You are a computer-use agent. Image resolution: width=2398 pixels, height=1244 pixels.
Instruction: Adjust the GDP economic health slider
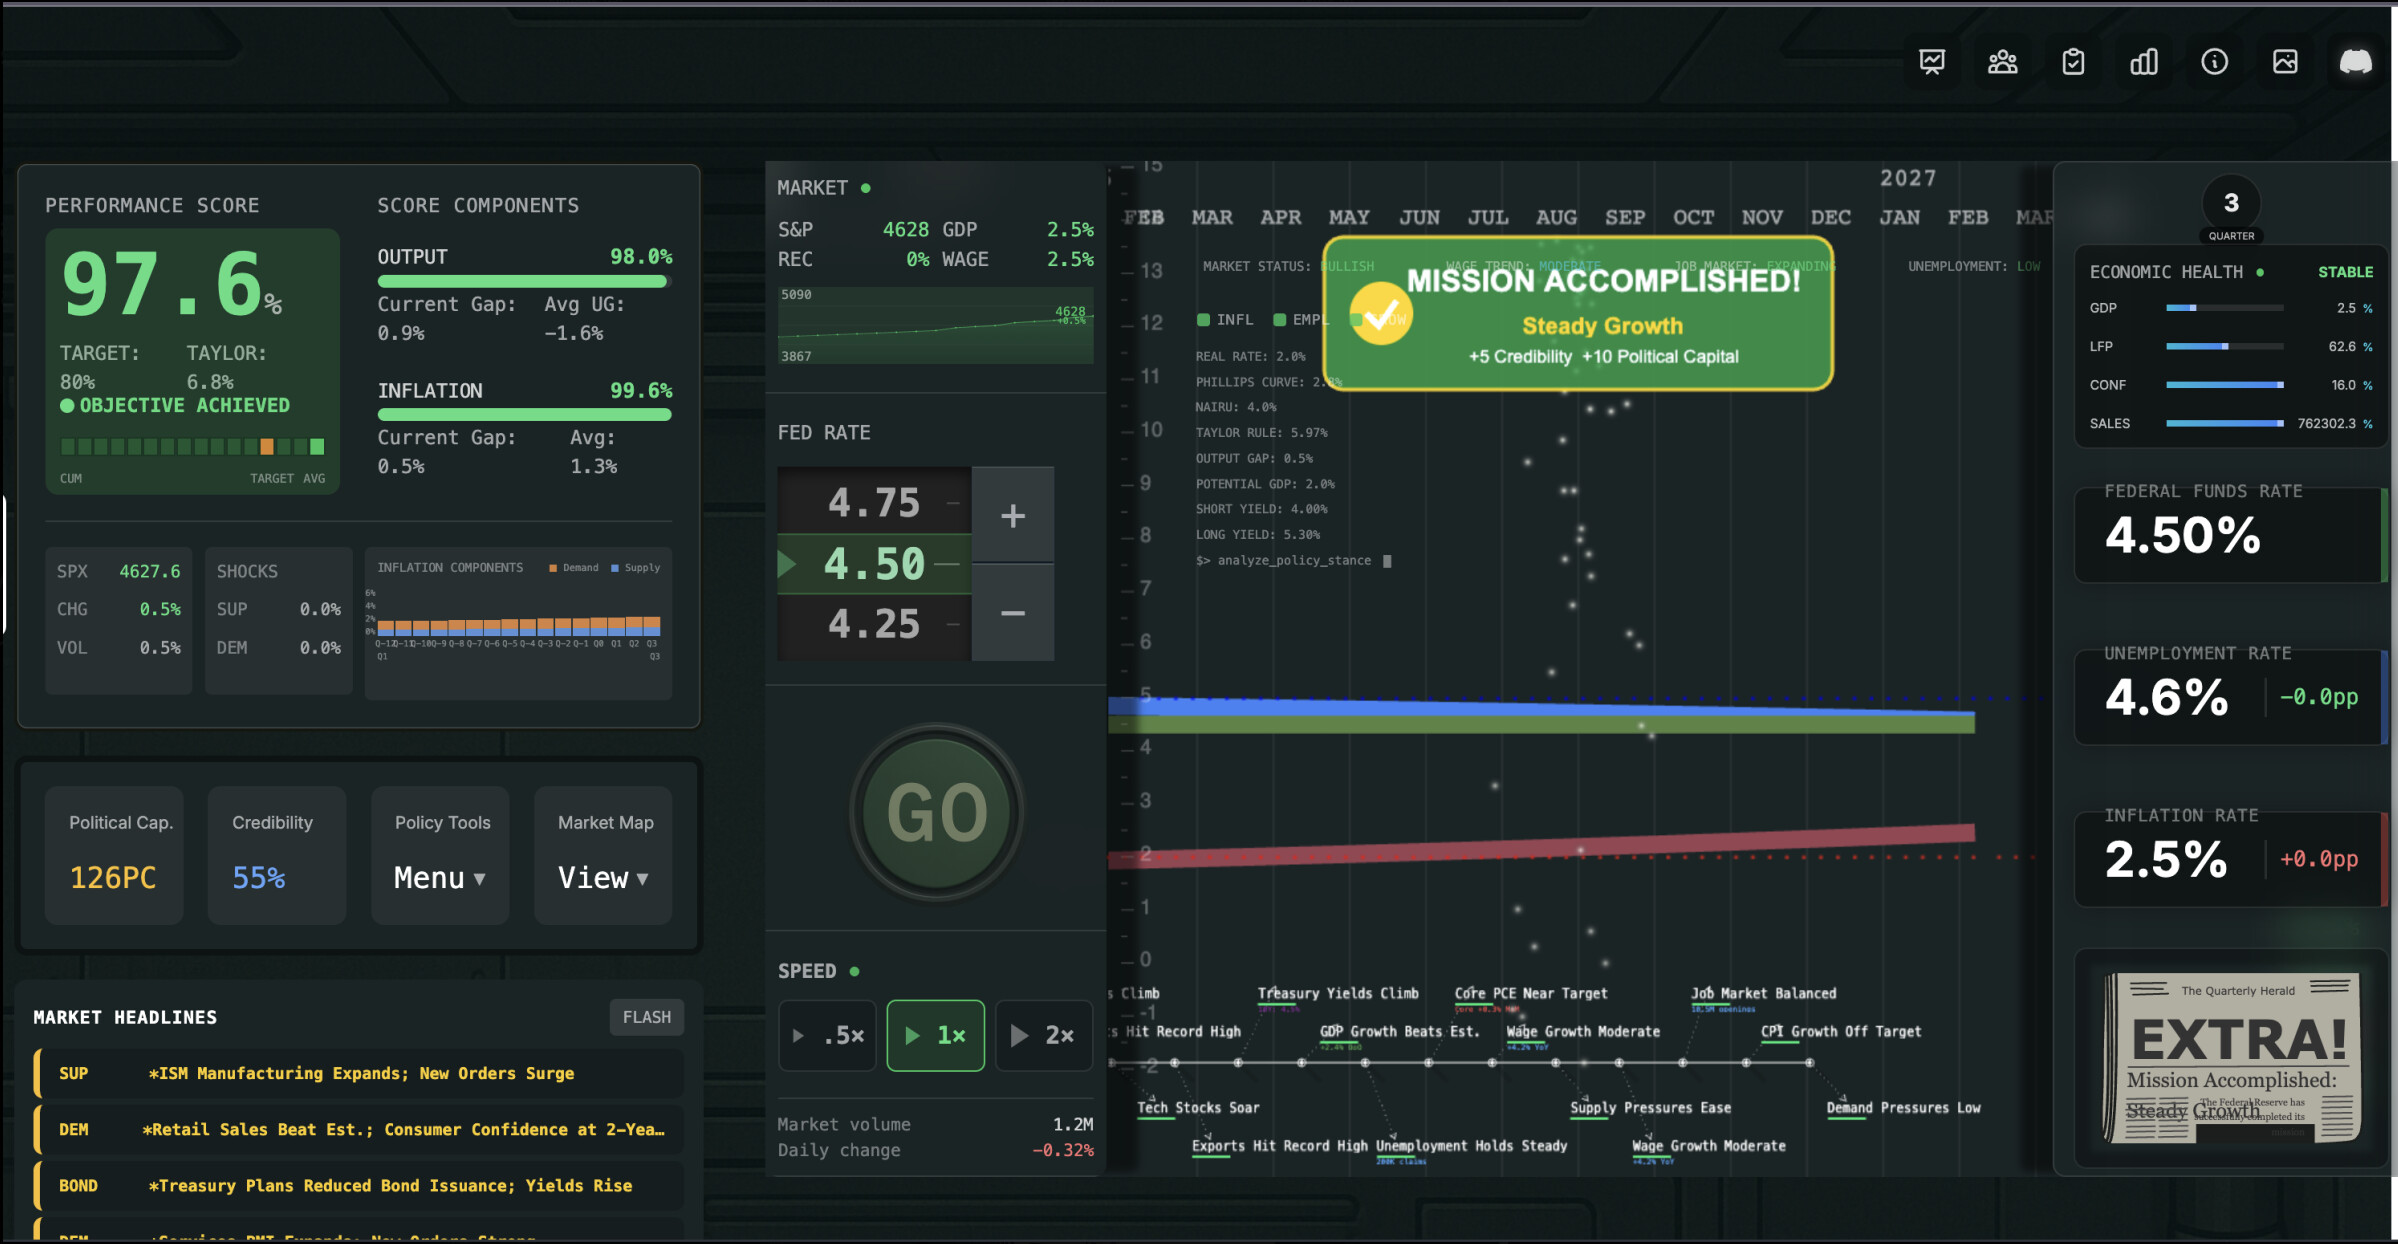click(x=2224, y=307)
